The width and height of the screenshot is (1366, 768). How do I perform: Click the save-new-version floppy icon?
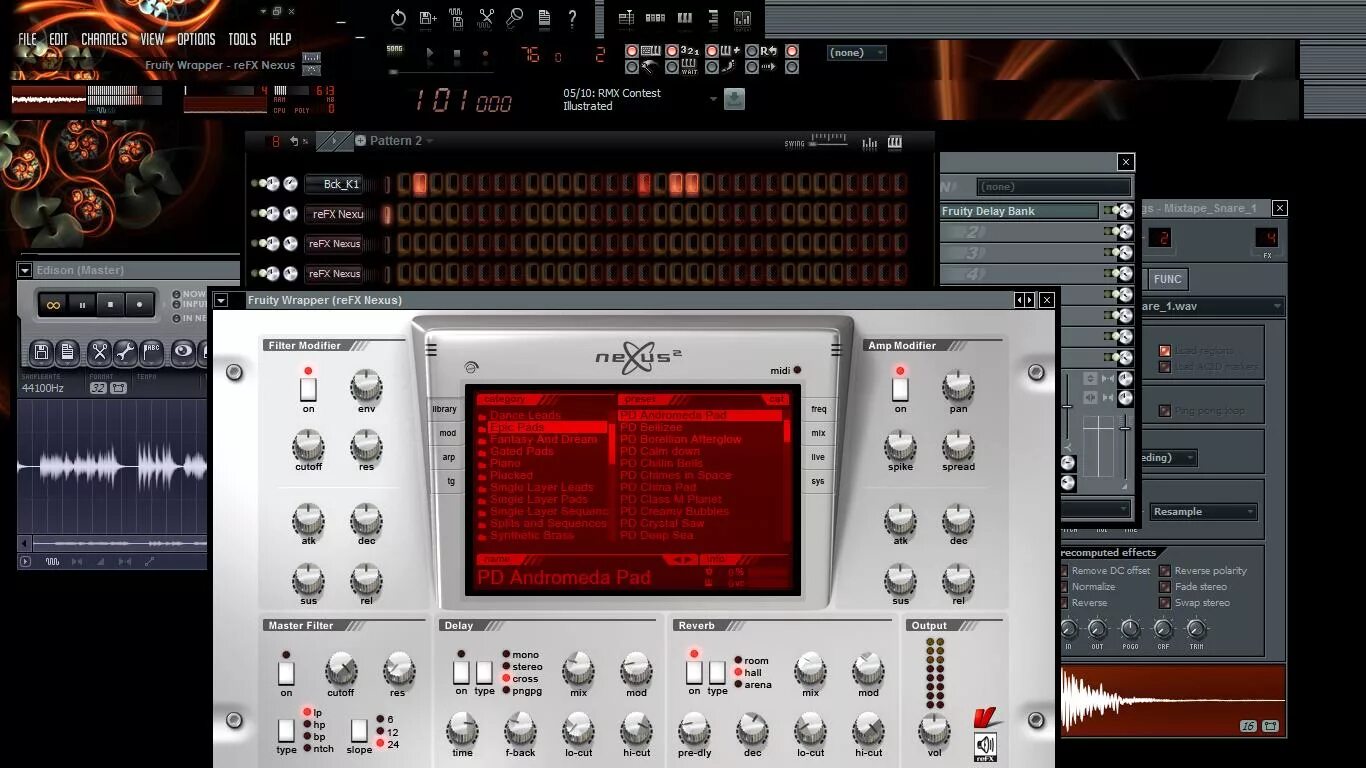click(428, 18)
